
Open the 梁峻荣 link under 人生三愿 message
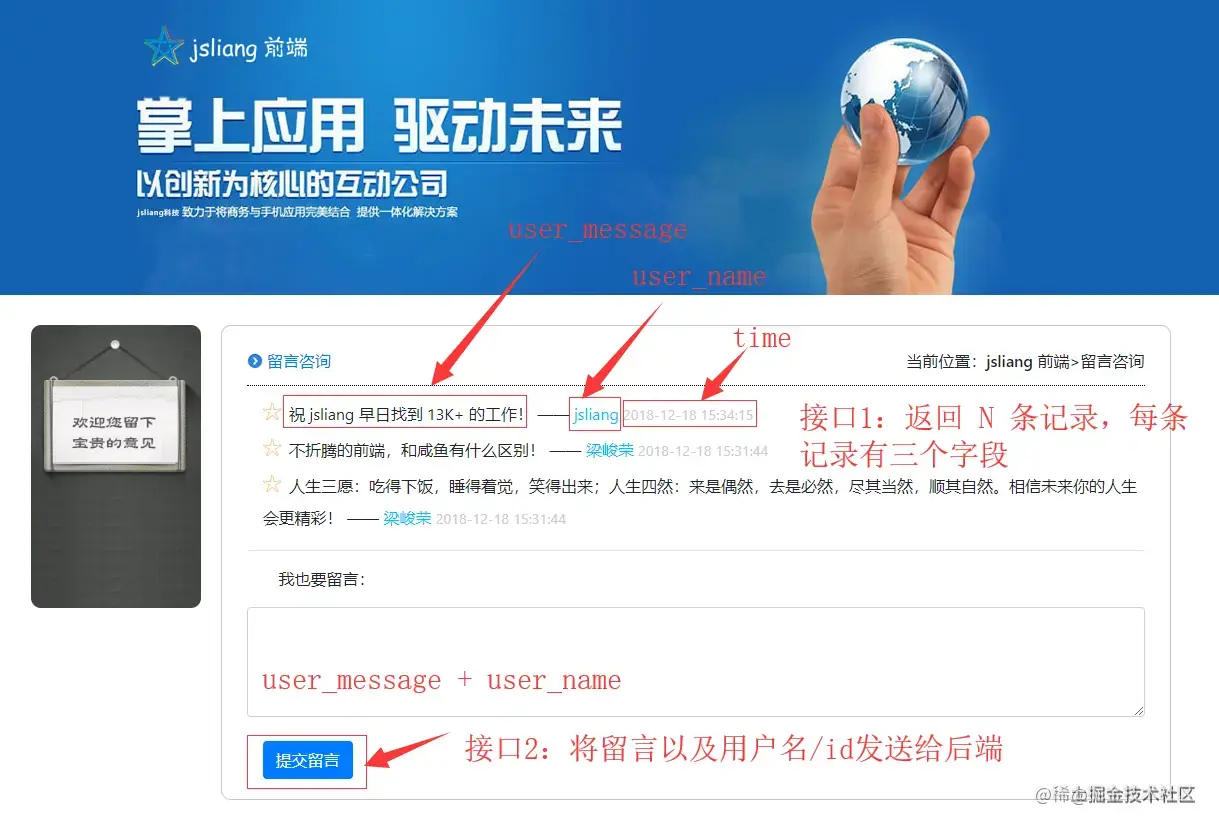tap(407, 519)
